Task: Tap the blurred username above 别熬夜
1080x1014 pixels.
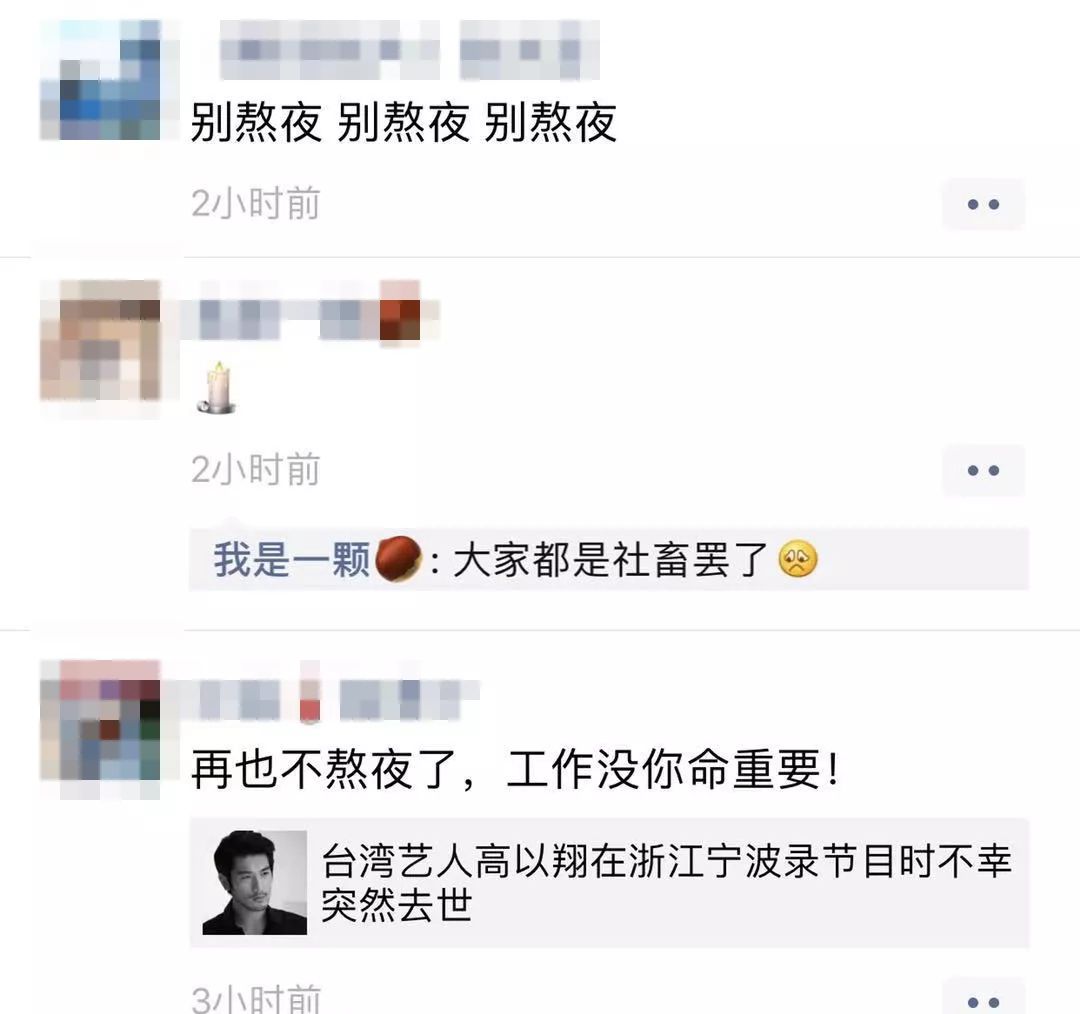Action: click(x=409, y=50)
